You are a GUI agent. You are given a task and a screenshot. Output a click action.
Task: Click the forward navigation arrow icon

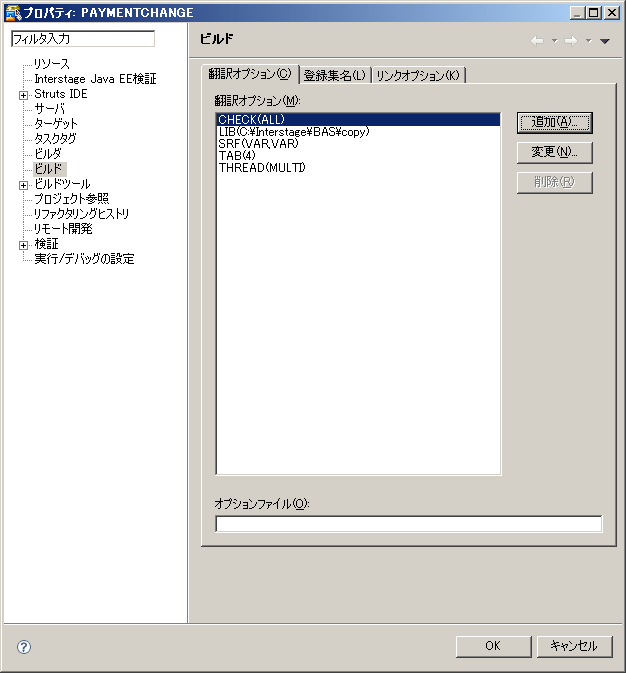coord(571,41)
